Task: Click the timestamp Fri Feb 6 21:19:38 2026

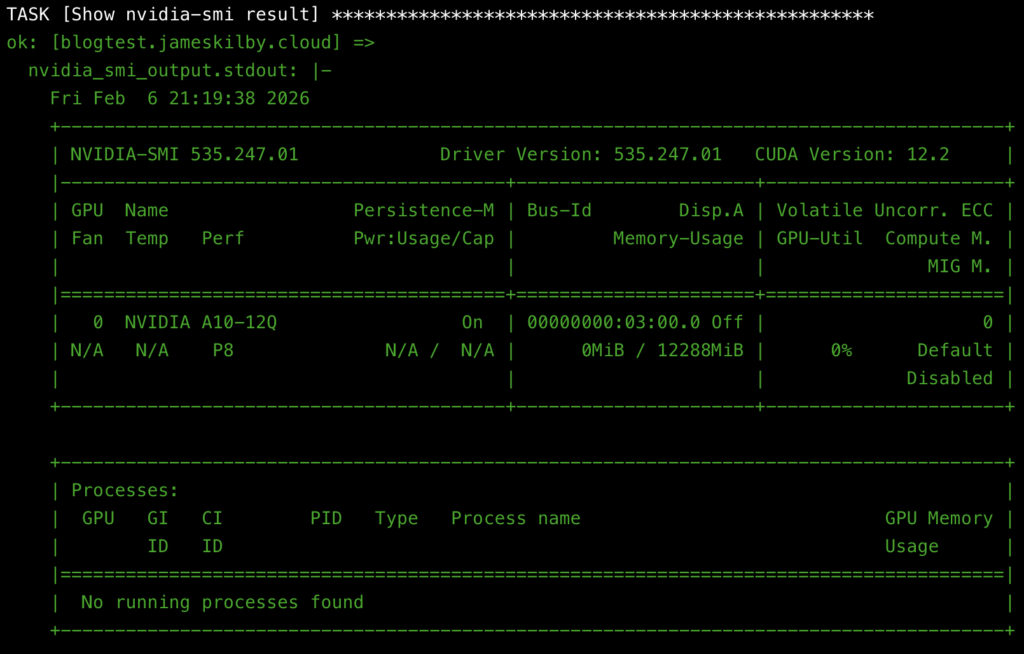Action: (x=179, y=99)
